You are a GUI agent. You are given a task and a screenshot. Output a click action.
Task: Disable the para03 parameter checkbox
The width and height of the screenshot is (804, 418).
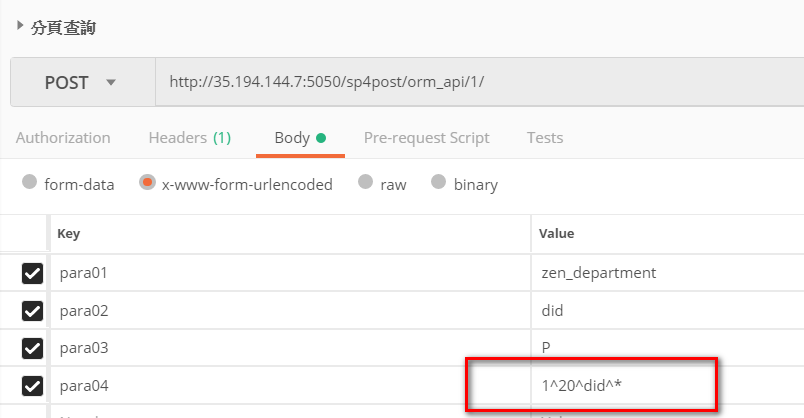32,348
